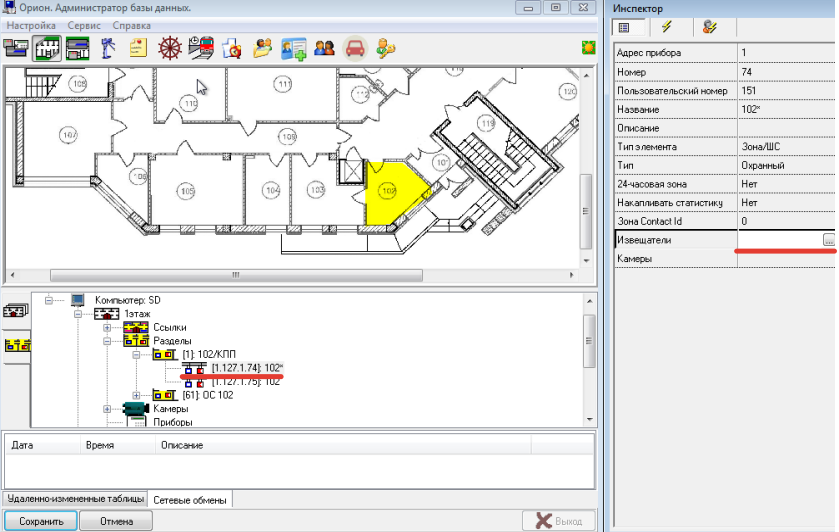Click the ellipsis button in Извещатели row

[x=828, y=240]
